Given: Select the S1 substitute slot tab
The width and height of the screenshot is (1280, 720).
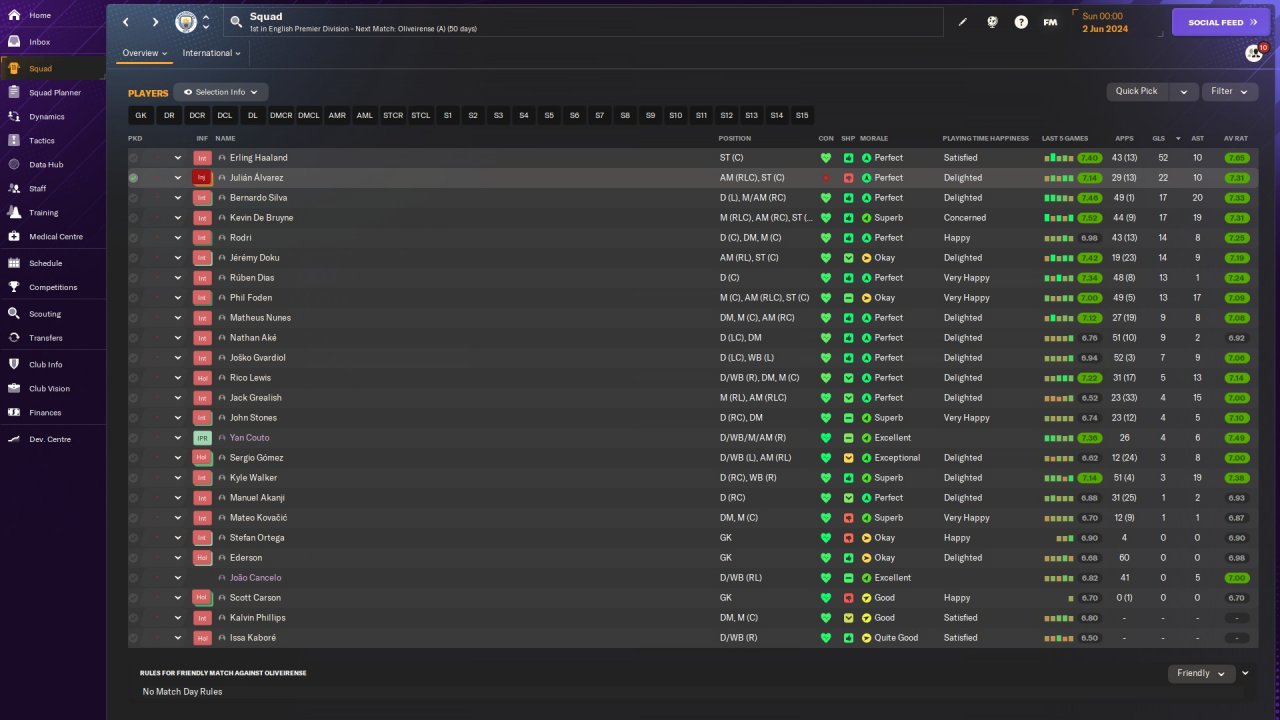Looking at the screenshot, I should click(448, 116).
